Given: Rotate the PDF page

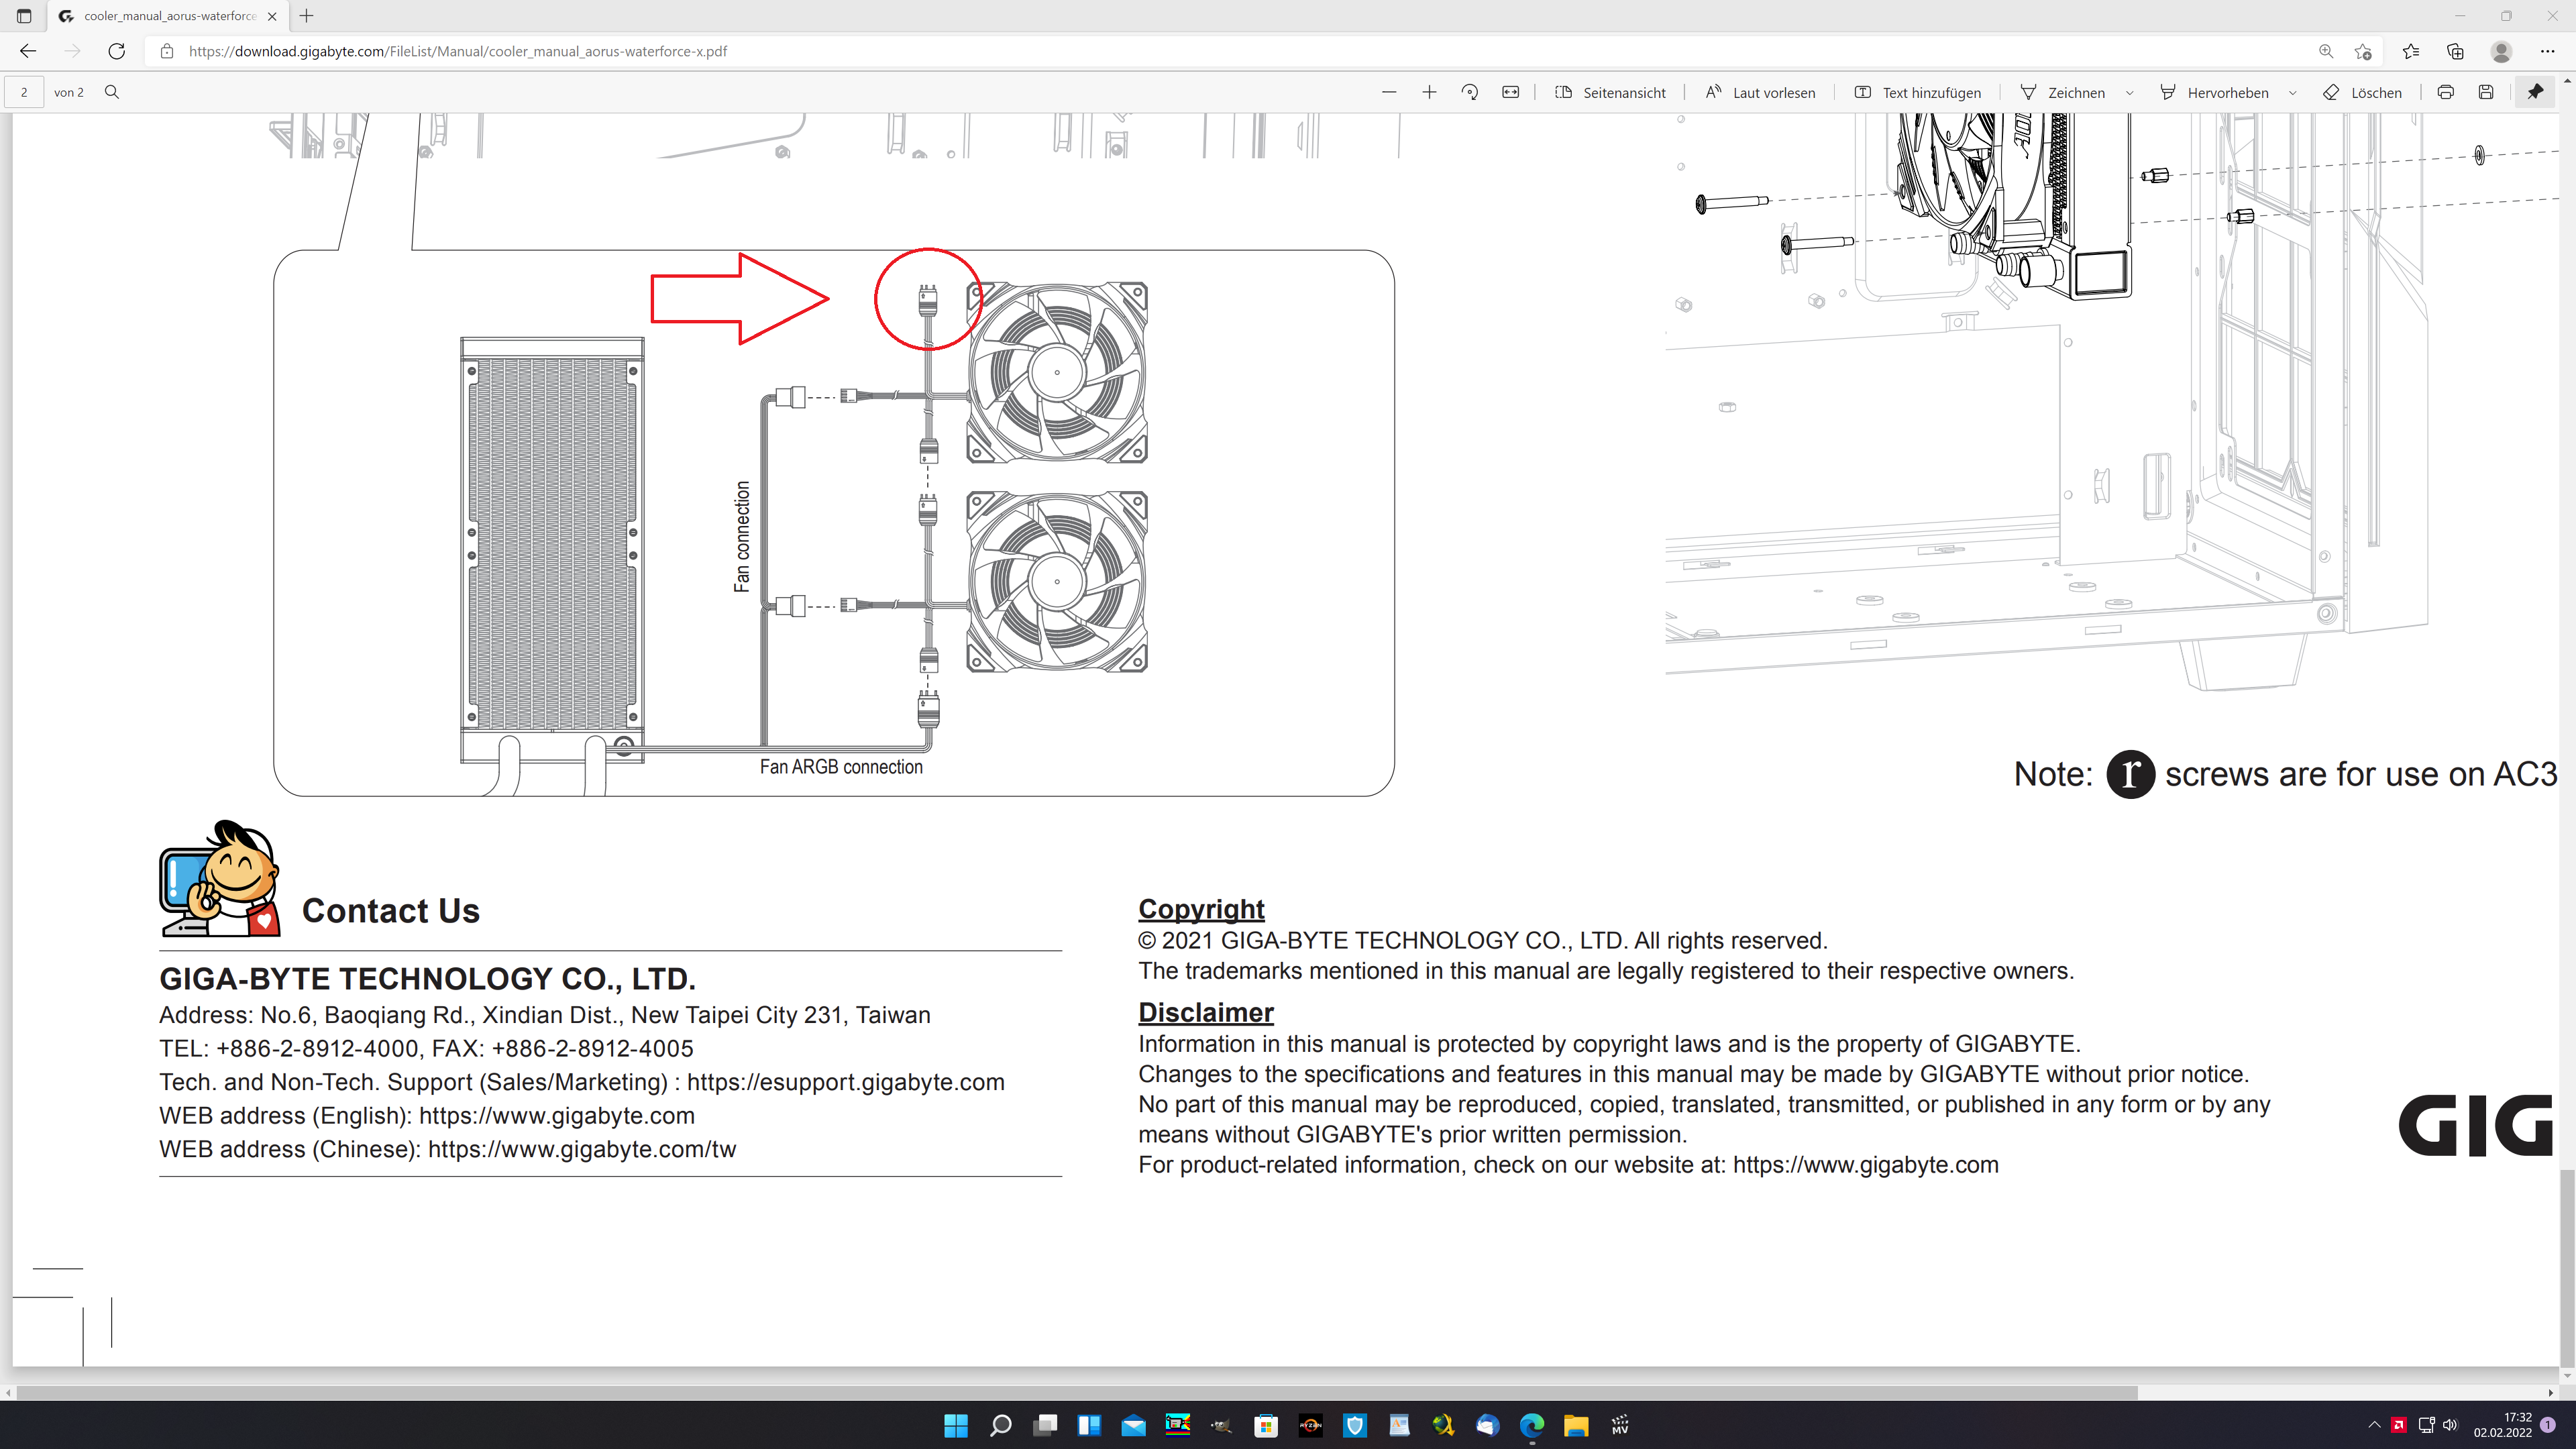Looking at the screenshot, I should pos(1469,92).
